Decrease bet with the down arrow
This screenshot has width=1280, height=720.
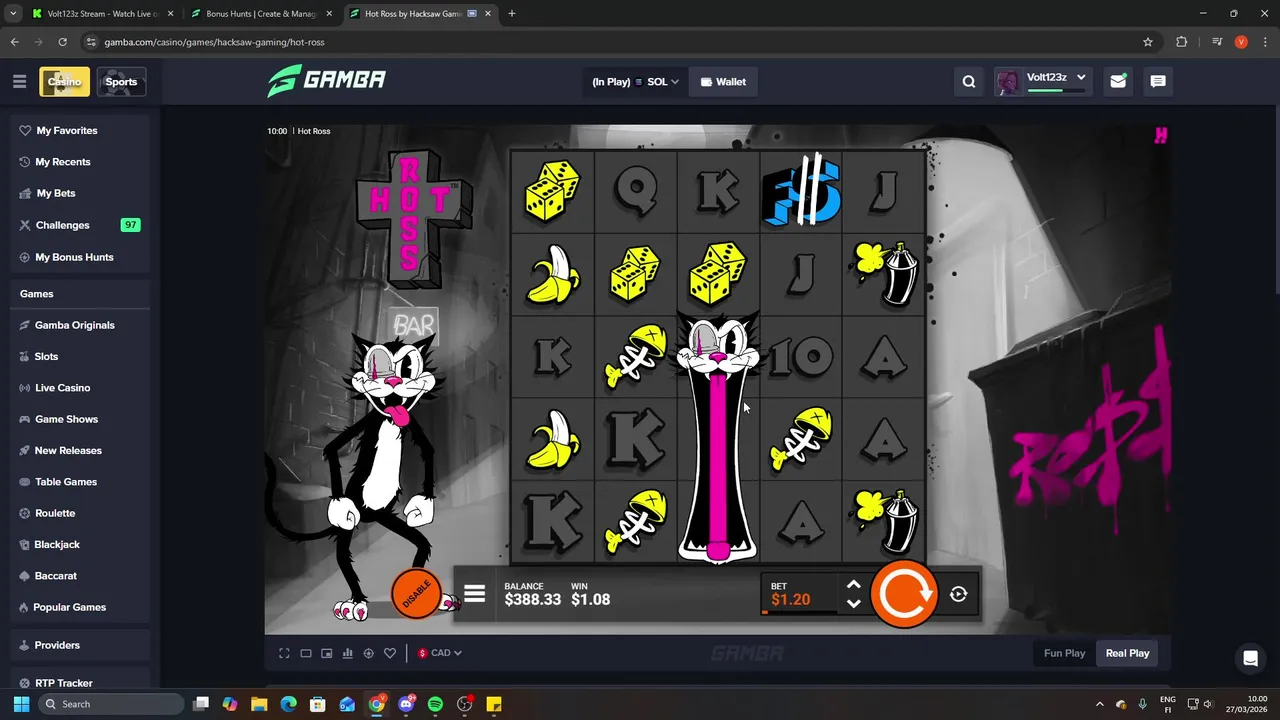pyautogui.click(x=853, y=603)
